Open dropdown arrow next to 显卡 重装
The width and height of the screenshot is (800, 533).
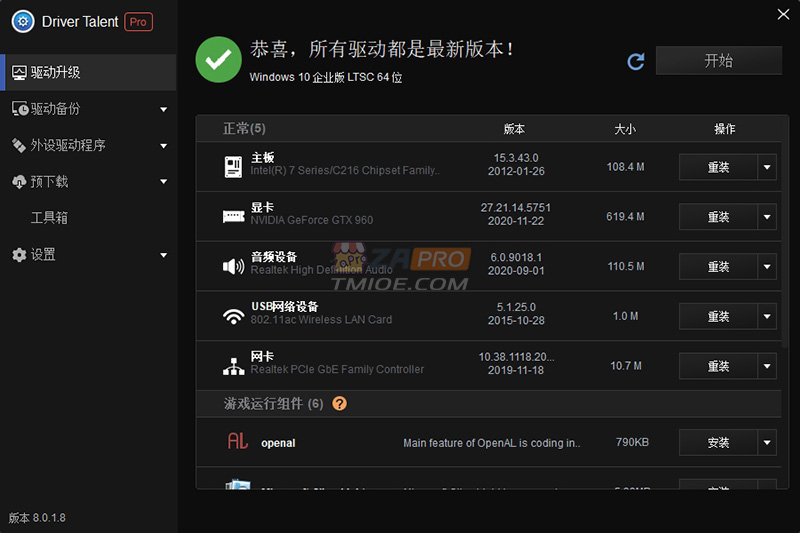tap(767, 217)
